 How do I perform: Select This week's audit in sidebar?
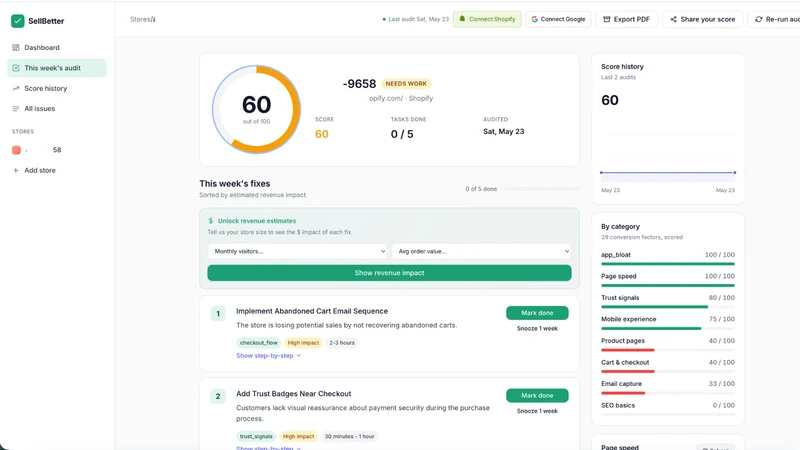pyautogui.click(x=57, y=68)
